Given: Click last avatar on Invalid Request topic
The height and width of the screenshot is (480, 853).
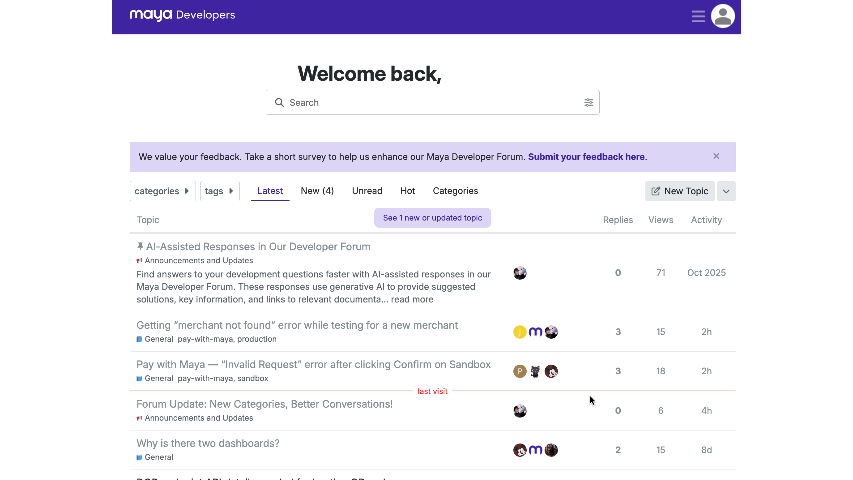Looking at the screenshot, I should pyautogui.click(x=551, y=371).
